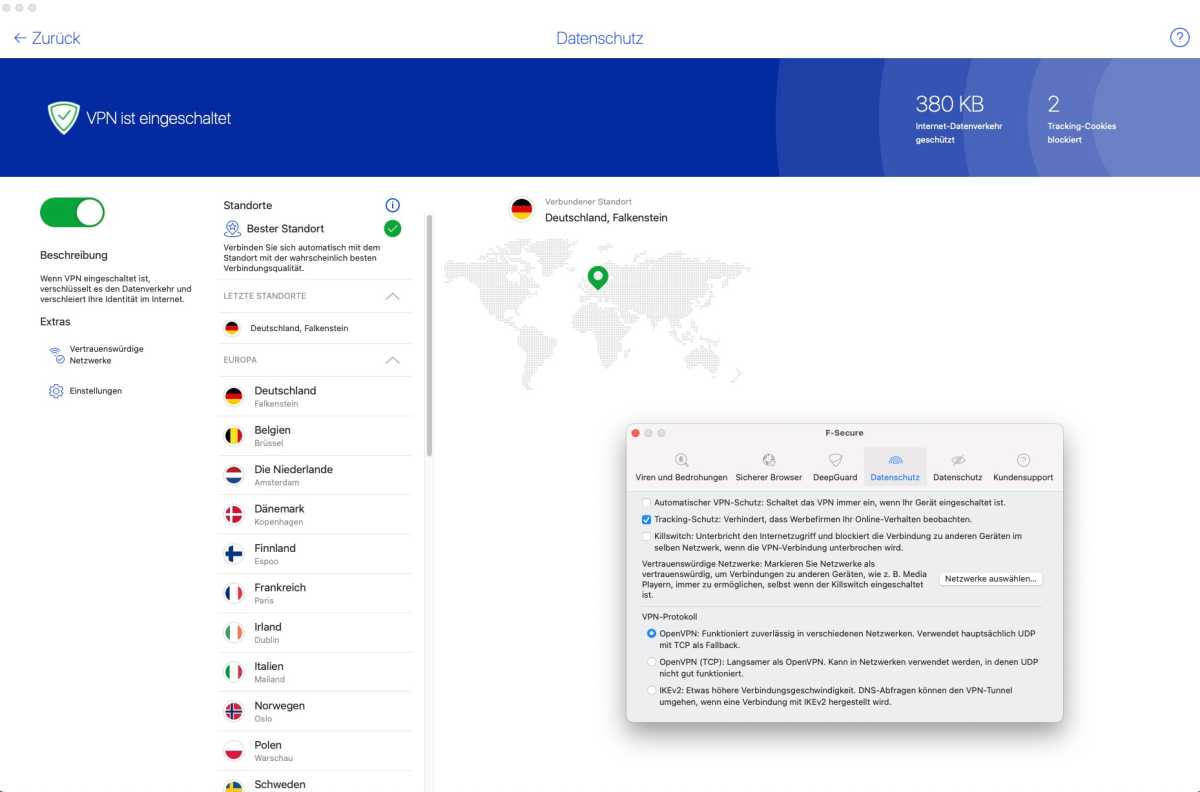
Task: Click the Bester Standort location icon
Action: pyautogui.click(x=232, y=229)
